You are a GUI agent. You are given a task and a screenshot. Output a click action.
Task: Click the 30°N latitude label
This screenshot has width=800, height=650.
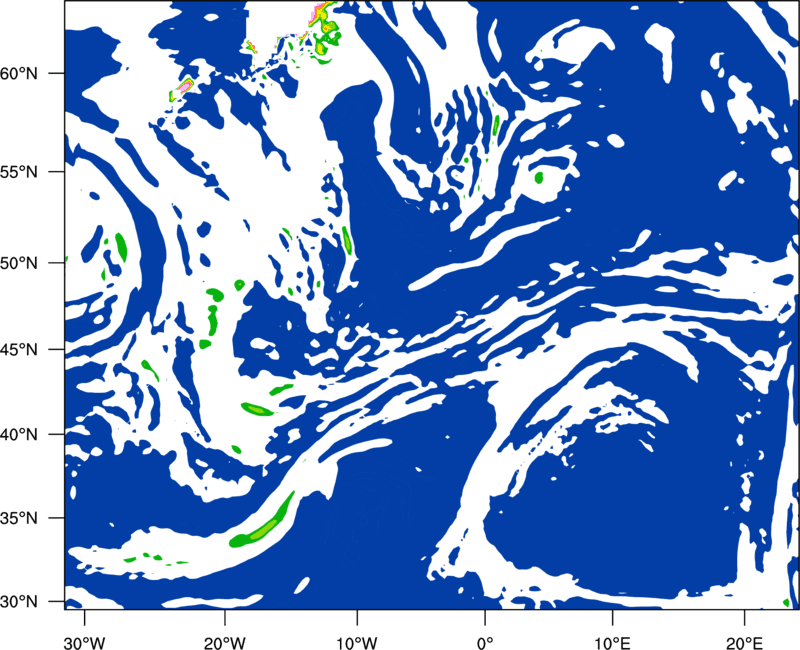(x=19, y=601)
